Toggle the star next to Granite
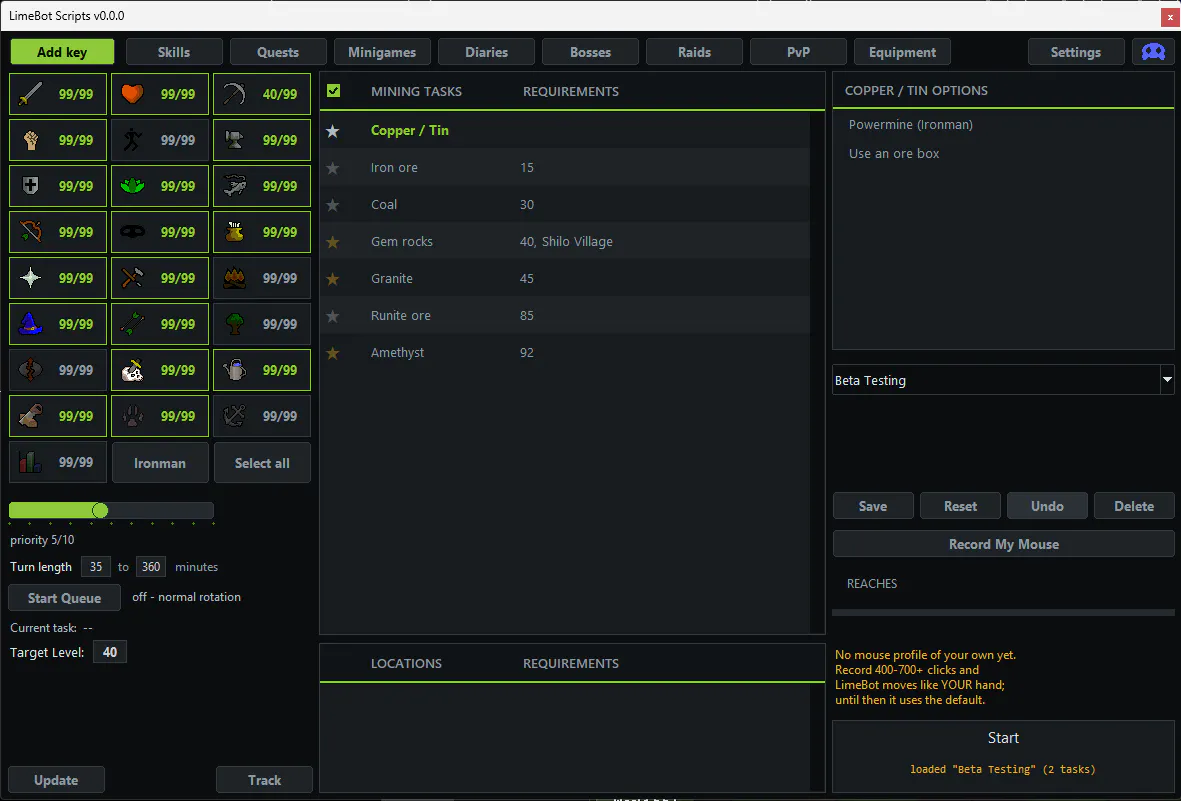This screenshot has width=1181, height=801. coord(332,279)
